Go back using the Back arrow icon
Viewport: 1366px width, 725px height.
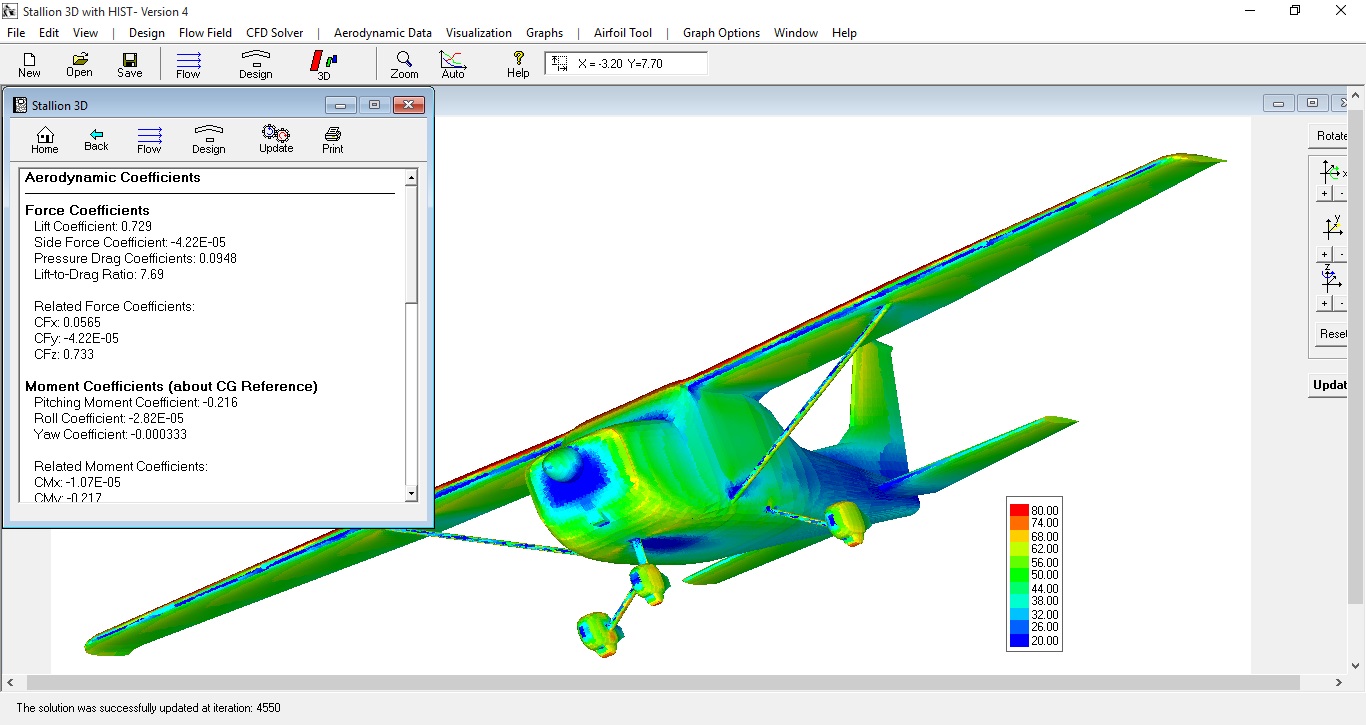[96, 138]
